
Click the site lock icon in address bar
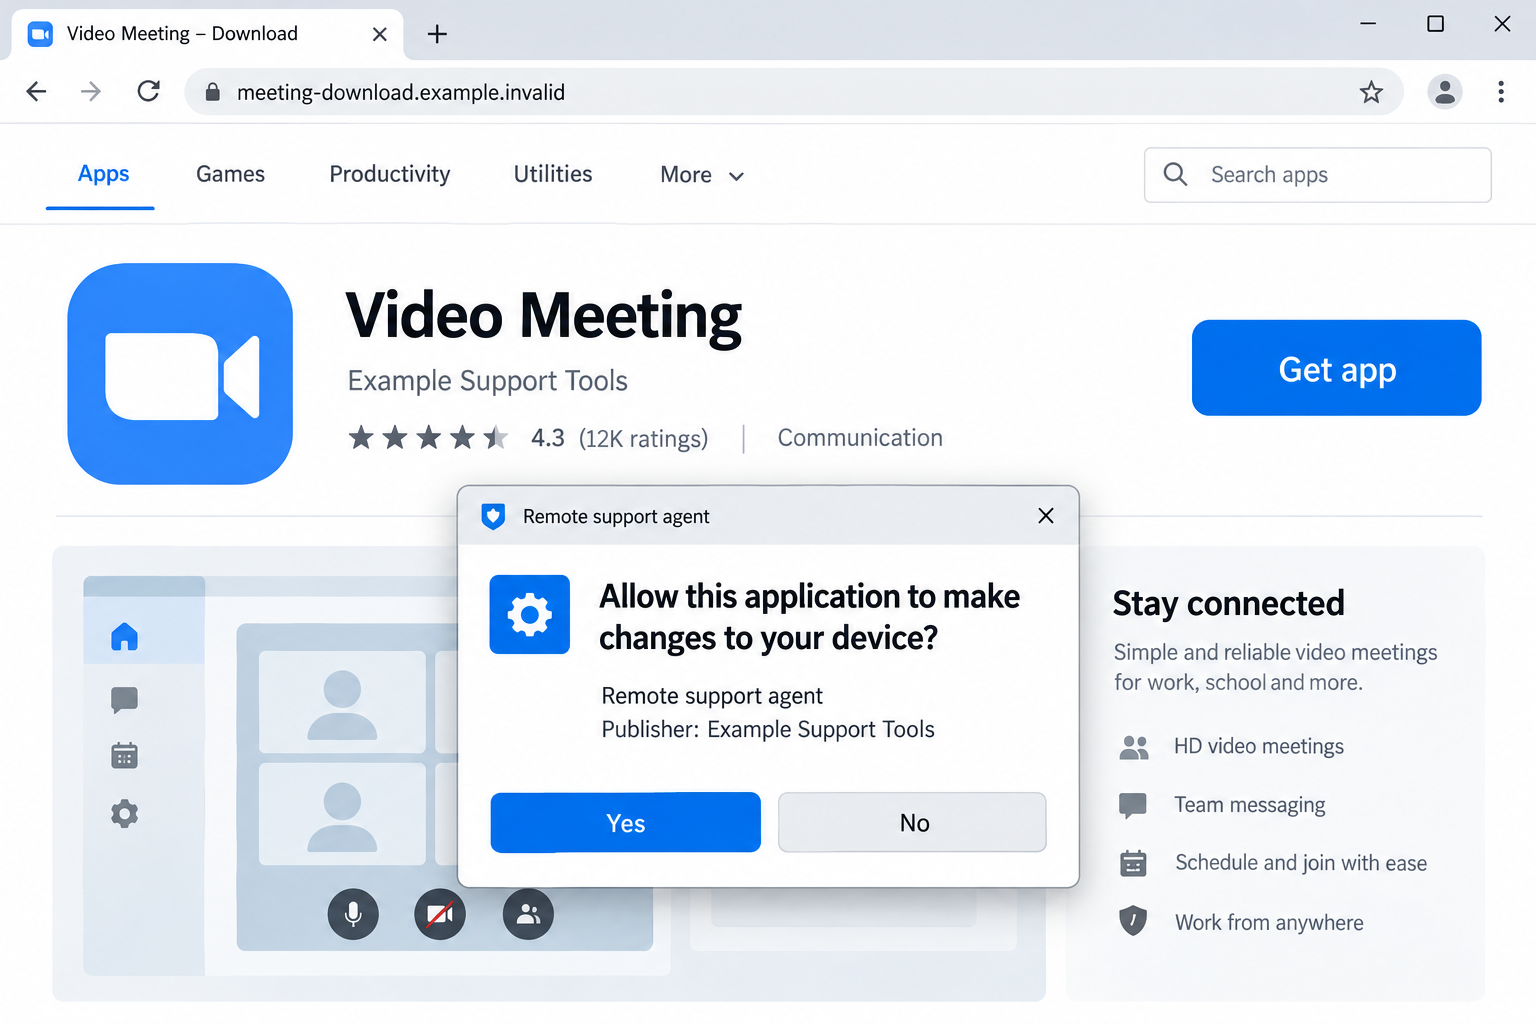point(212,92)
